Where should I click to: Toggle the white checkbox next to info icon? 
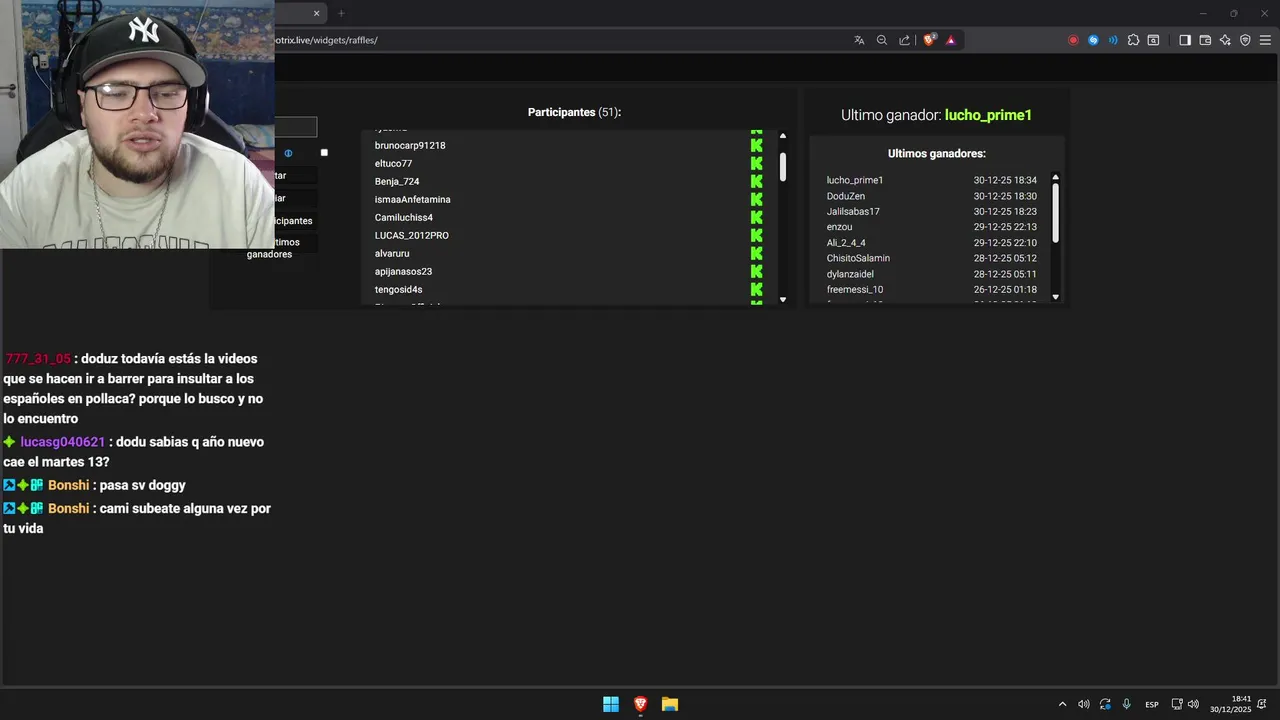324,152
